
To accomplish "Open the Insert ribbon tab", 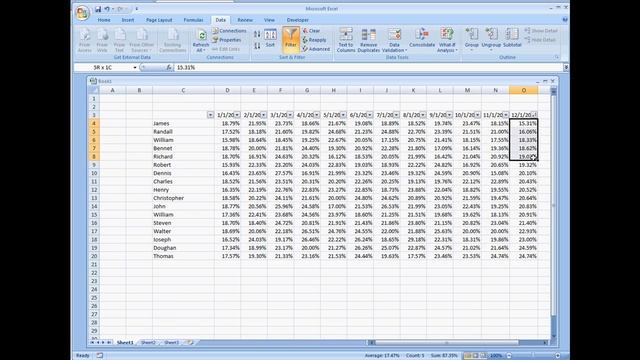I will pos(128,20).
